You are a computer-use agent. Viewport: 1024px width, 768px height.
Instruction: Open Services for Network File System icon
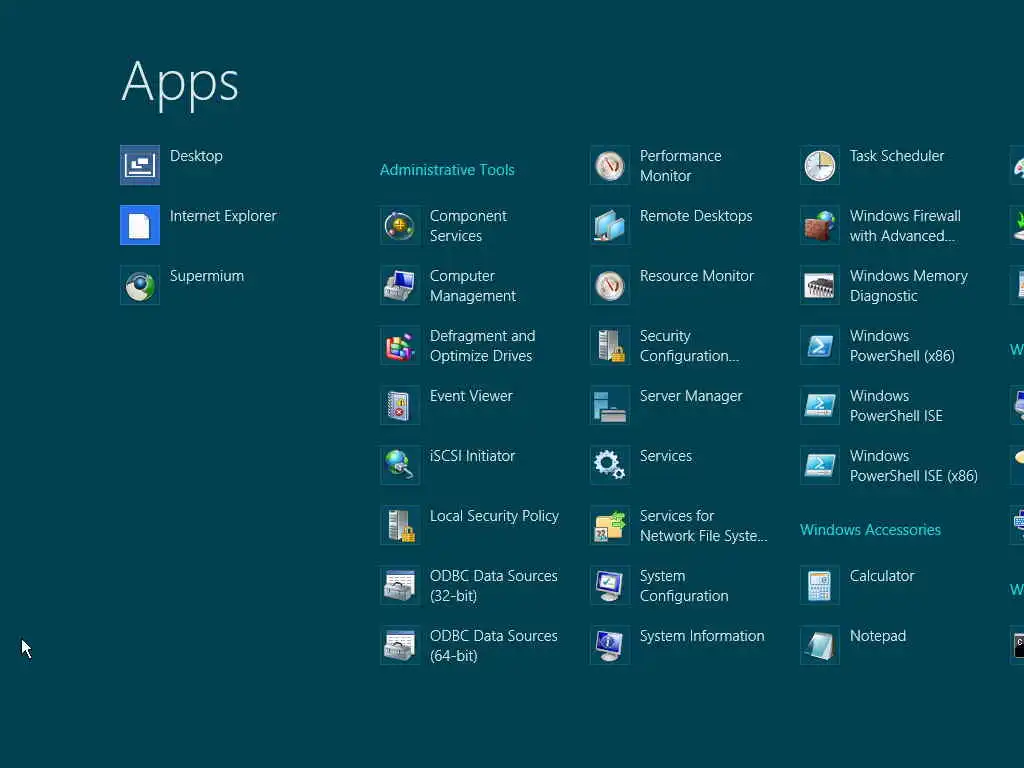point(610,526)
